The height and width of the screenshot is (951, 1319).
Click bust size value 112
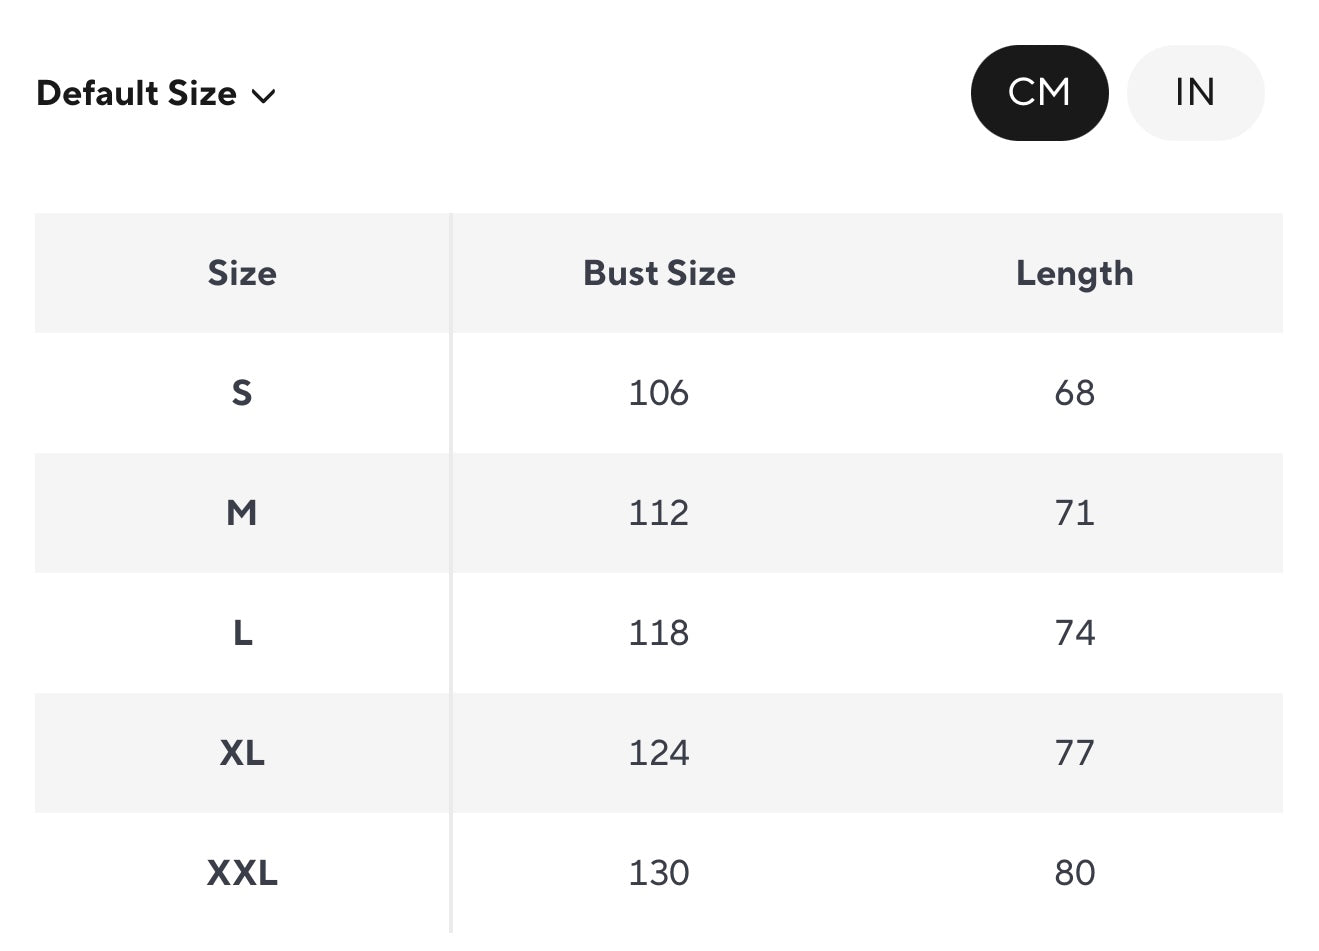(659, 513)
